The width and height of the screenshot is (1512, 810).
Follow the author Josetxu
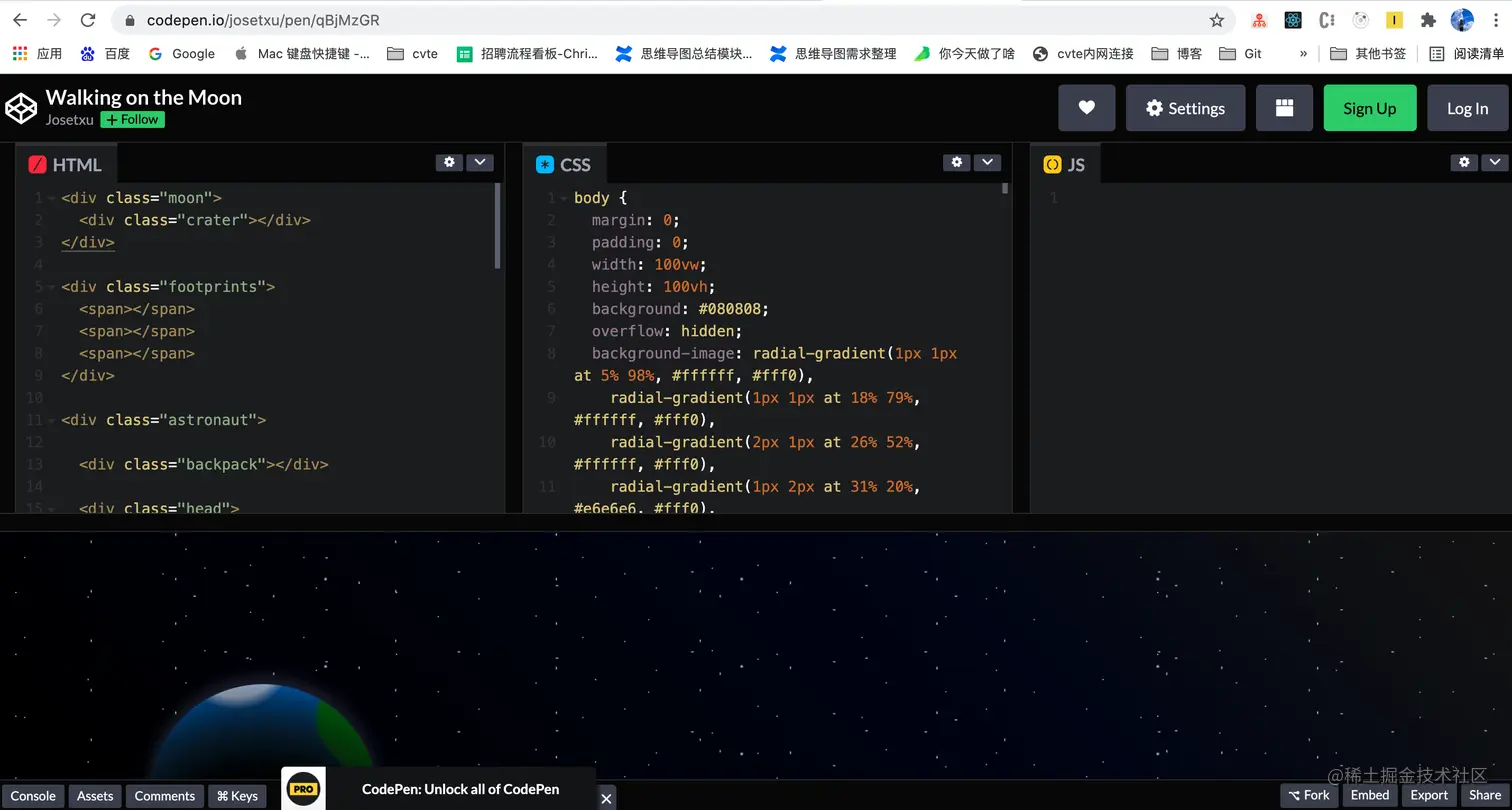point(132,119)
